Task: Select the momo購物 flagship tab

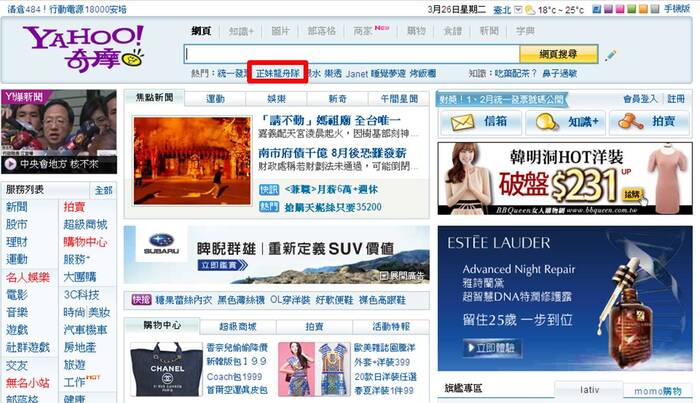Action: [658, 391]
